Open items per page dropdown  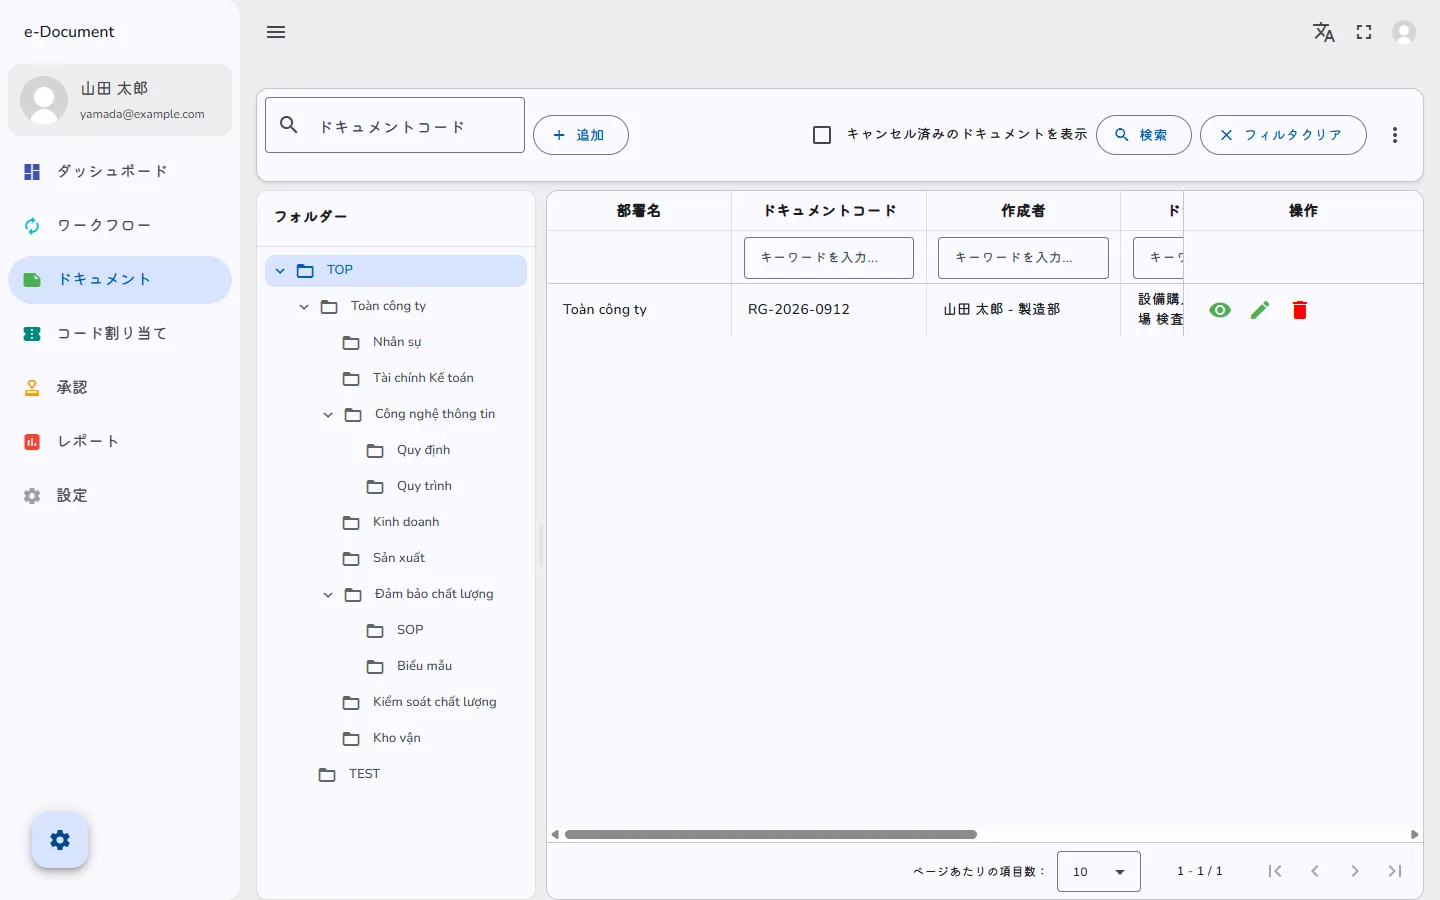click(x=1099, y=872)
